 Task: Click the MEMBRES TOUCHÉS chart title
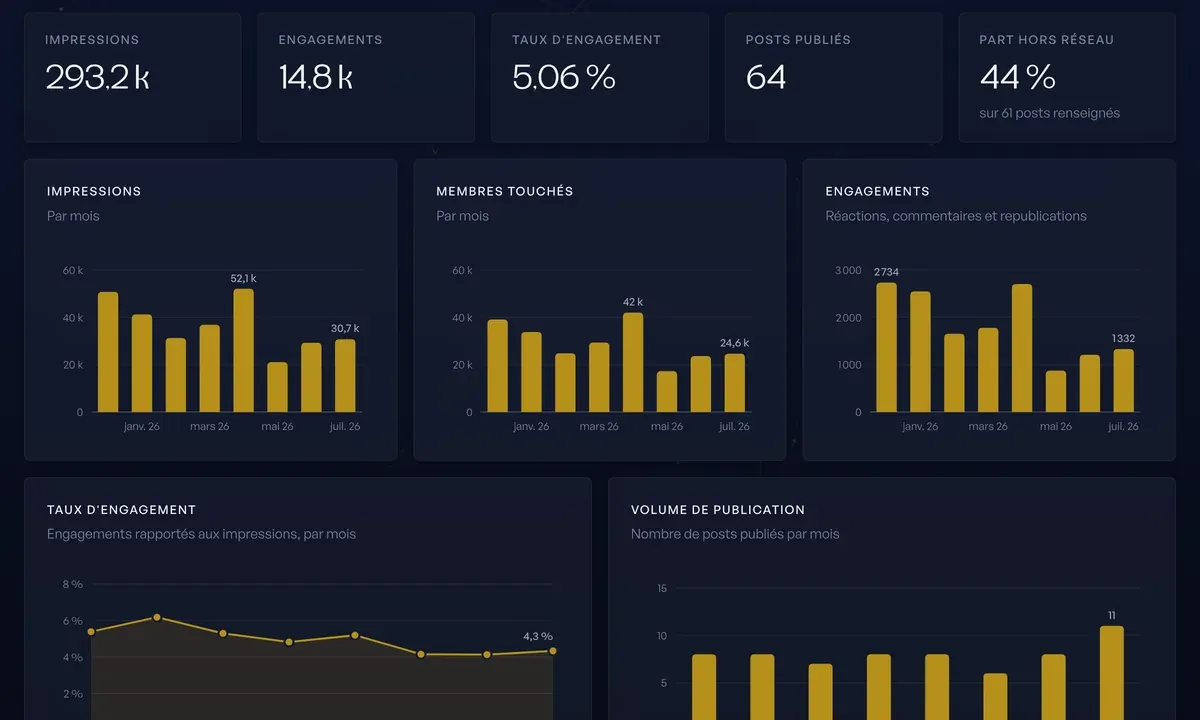504,191
